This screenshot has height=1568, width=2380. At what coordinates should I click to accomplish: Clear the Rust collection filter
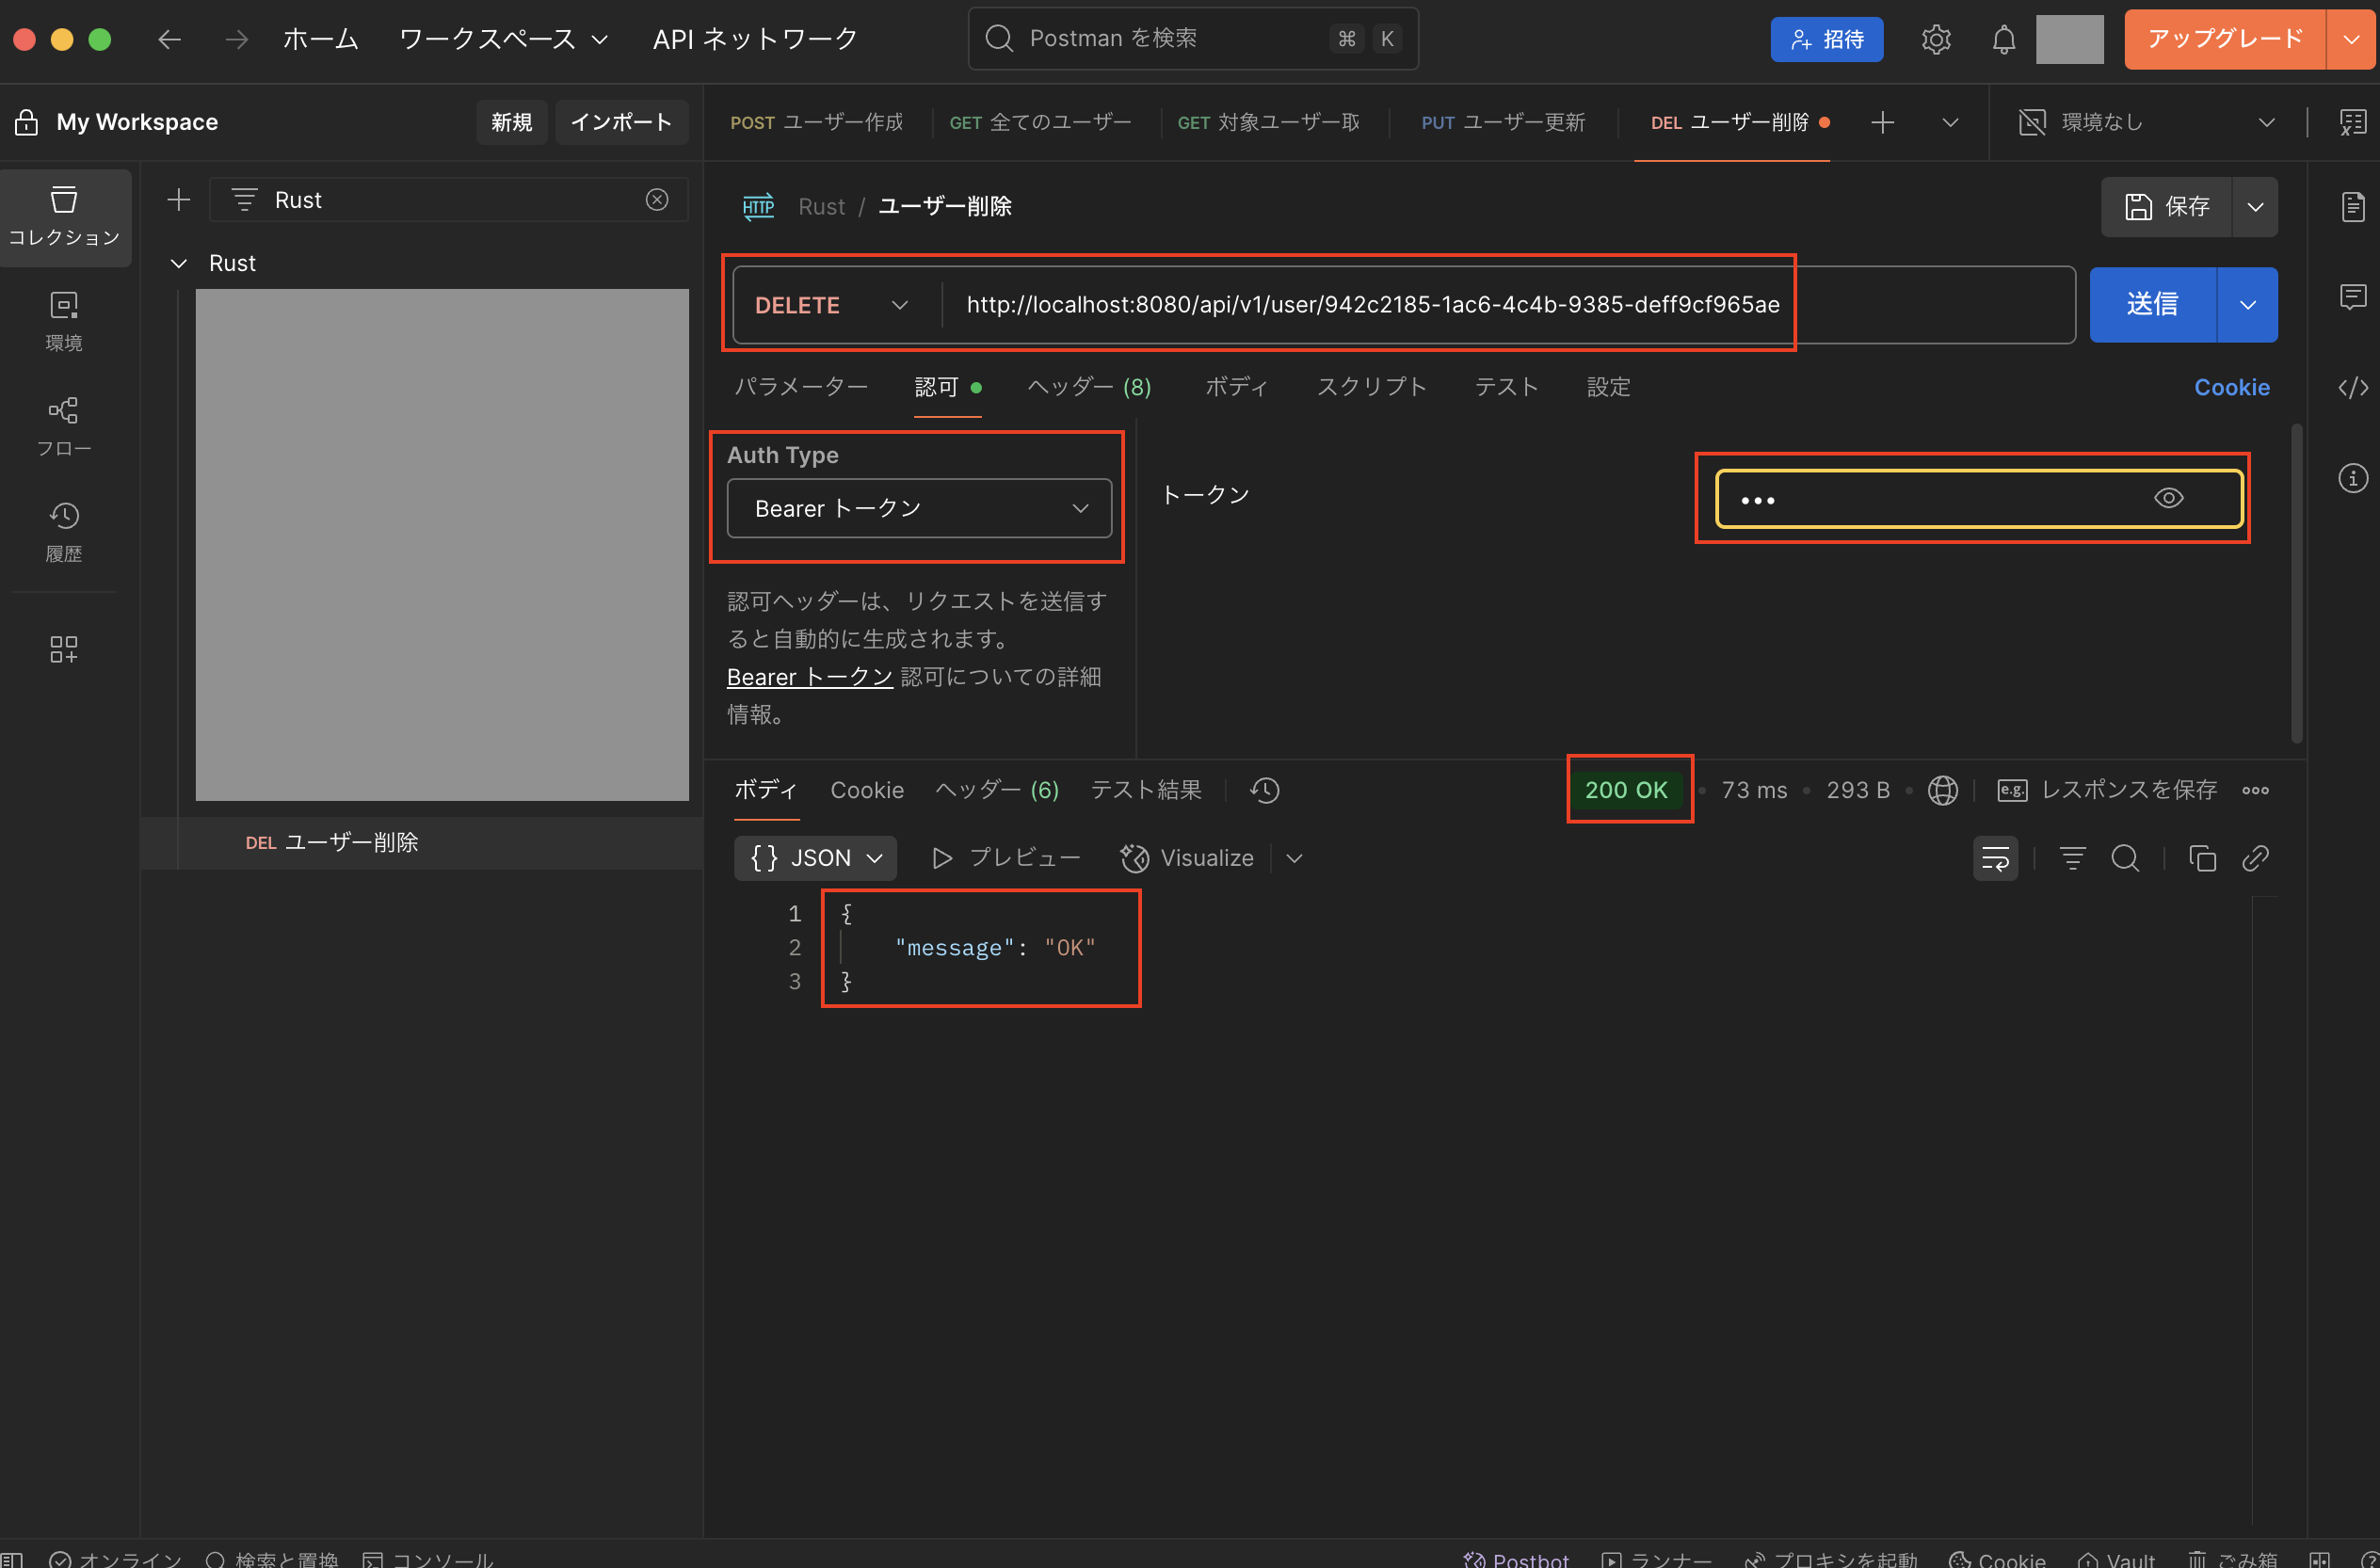tap(657, 200)
